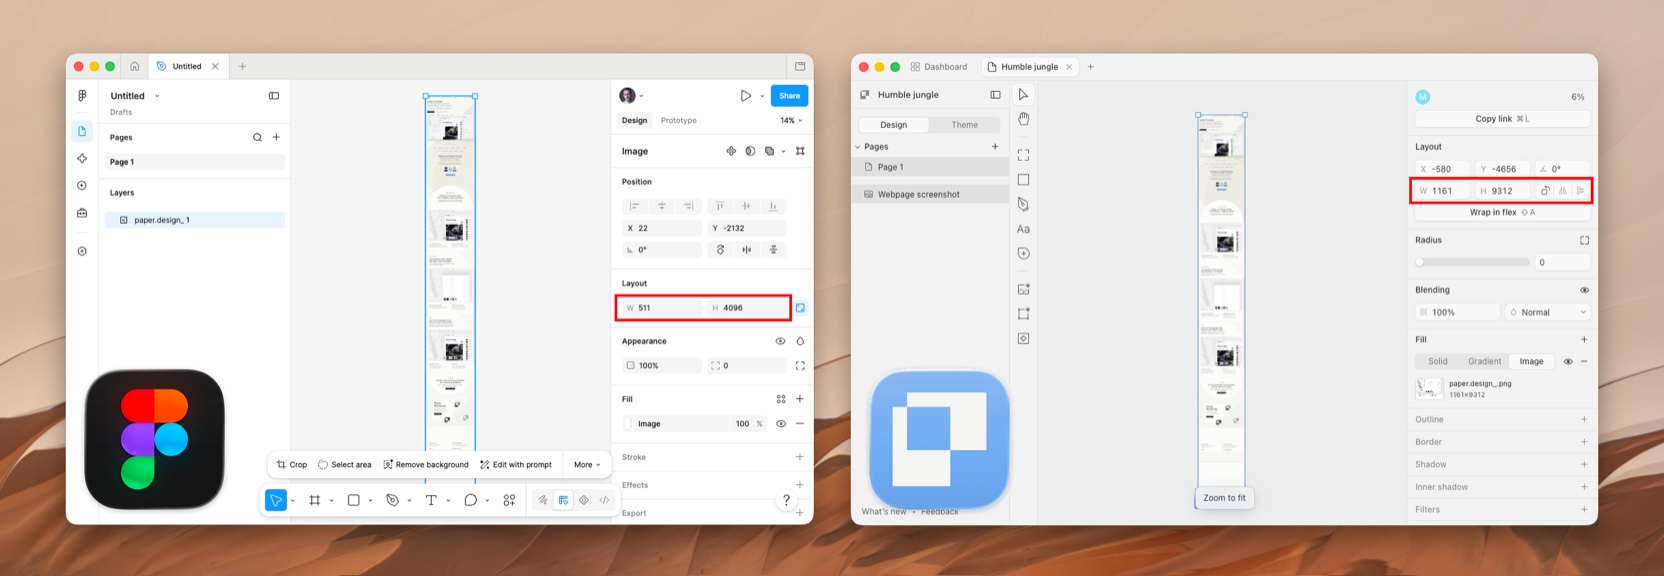Open the Dashboard tab in right window
Screen dimensions: 1664x576
[x=939, y=67]
